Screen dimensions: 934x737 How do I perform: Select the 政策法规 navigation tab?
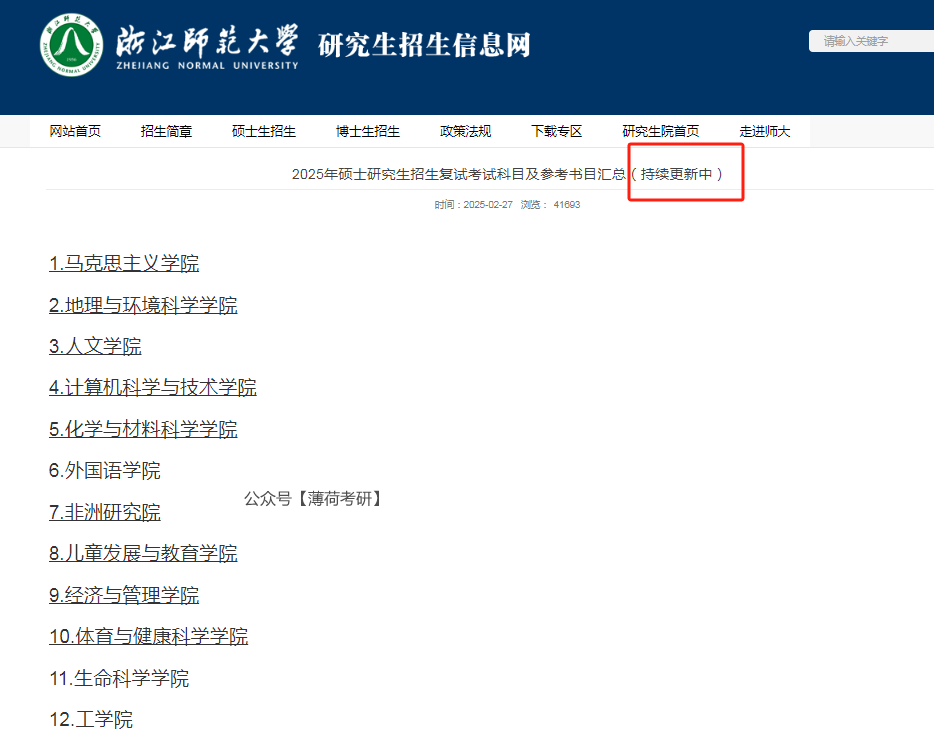(464, 130)
